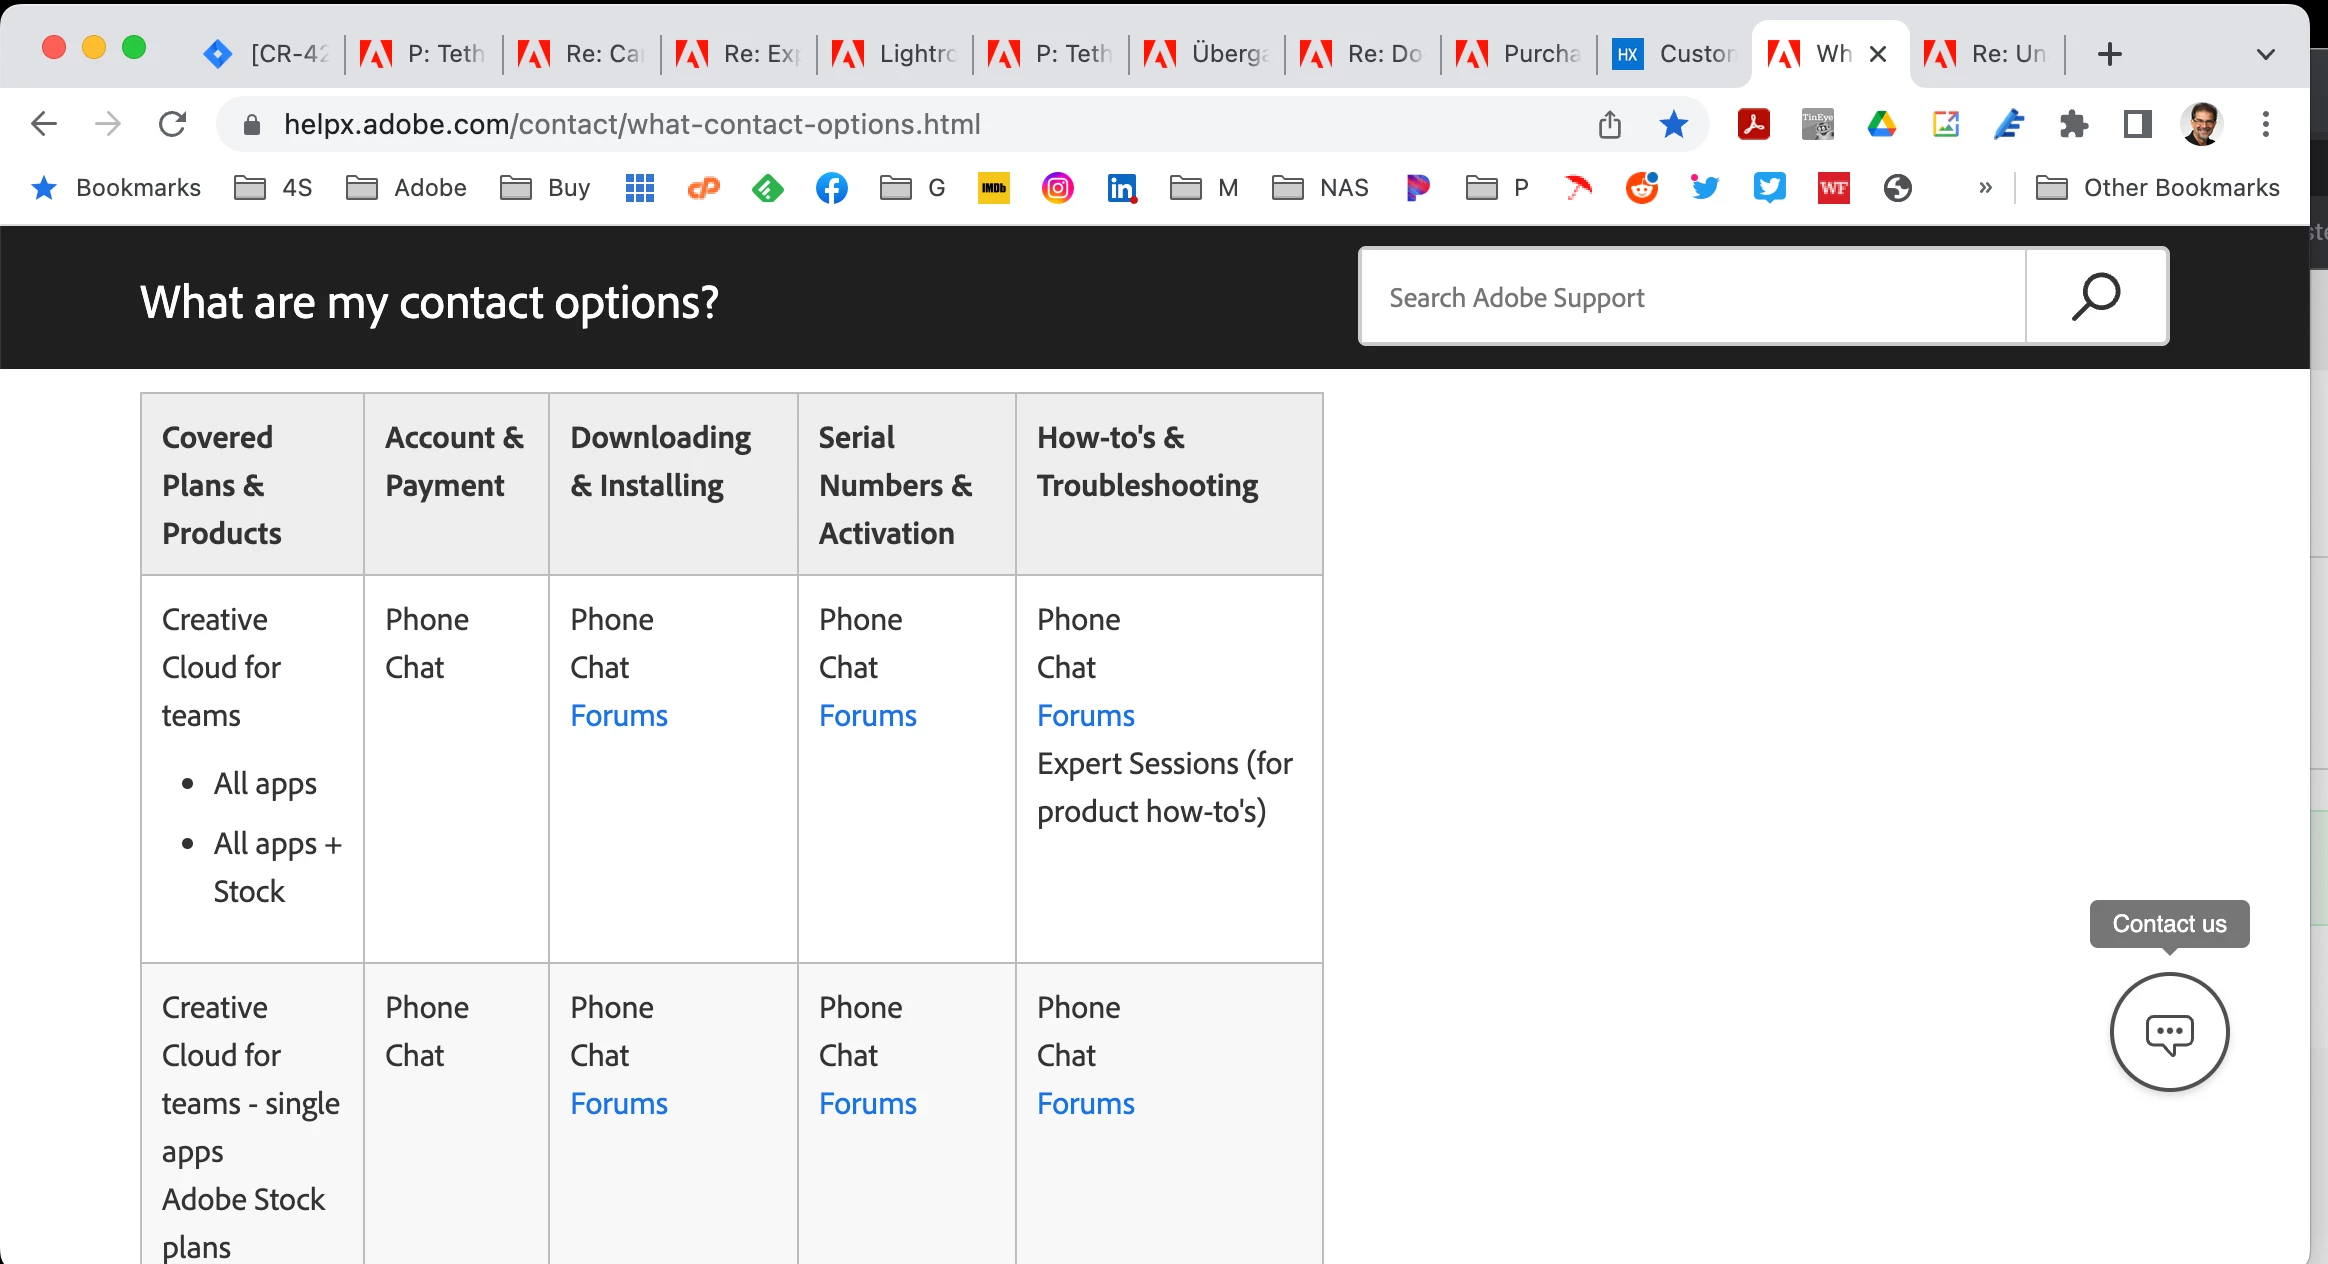Screen dimensions: 2328x1264
Task: Expand the tab search chevron
Action: coord(2266,54)
